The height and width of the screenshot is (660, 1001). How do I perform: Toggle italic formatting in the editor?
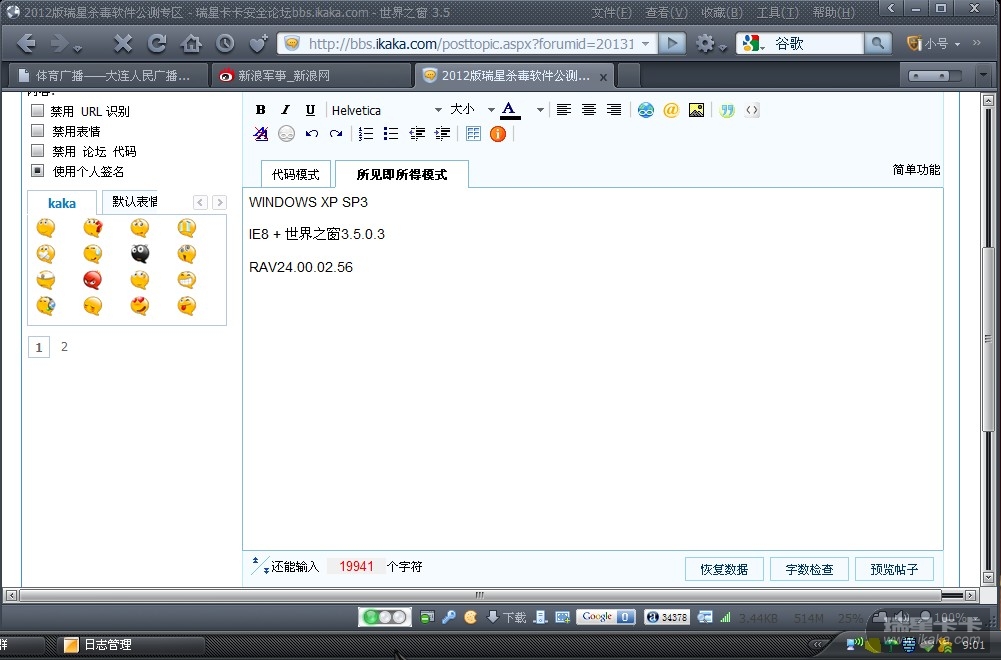285,110
